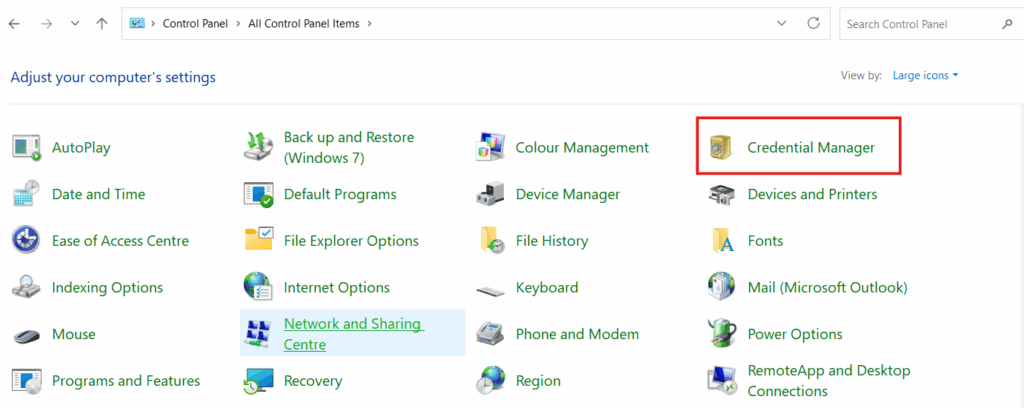Open the Phone and Modem link
This screenshot has width=1024, height=408.
tap(577, 334)
